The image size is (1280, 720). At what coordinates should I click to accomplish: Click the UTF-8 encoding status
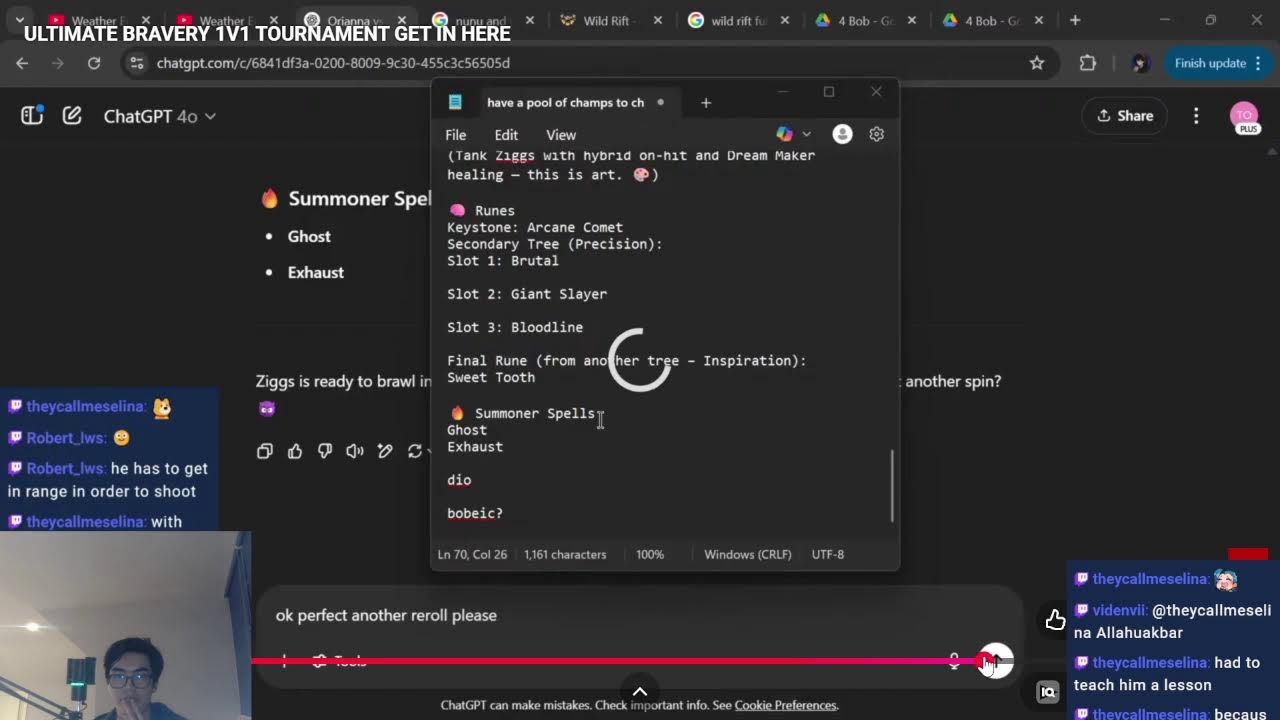828,554
